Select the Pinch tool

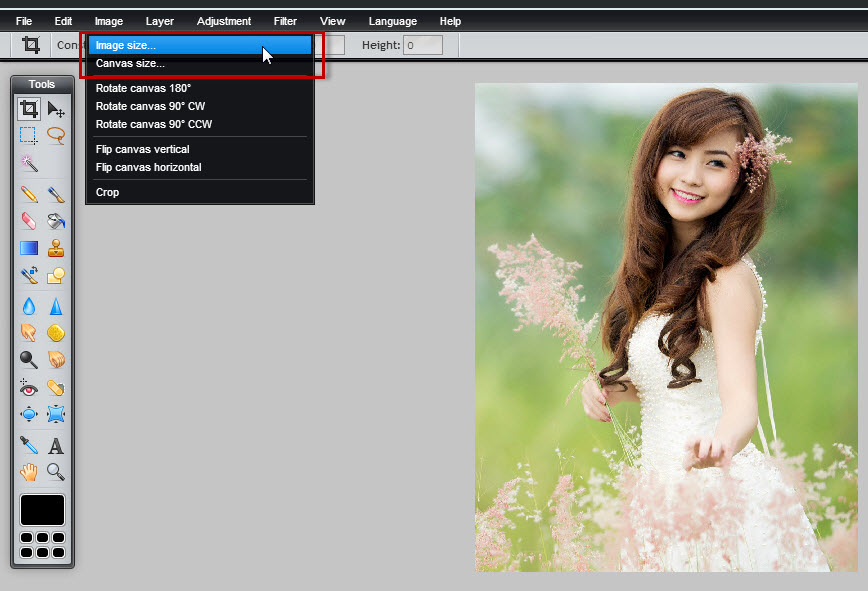click(55, 413)
